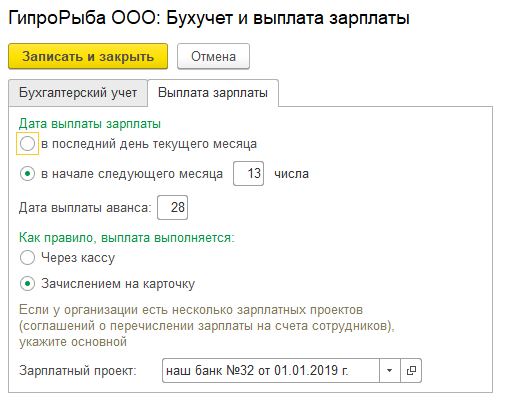Click the 'Дата выплаты зарплаты' green heading
This screenshot has width=514, height=402.
(90, 124)
